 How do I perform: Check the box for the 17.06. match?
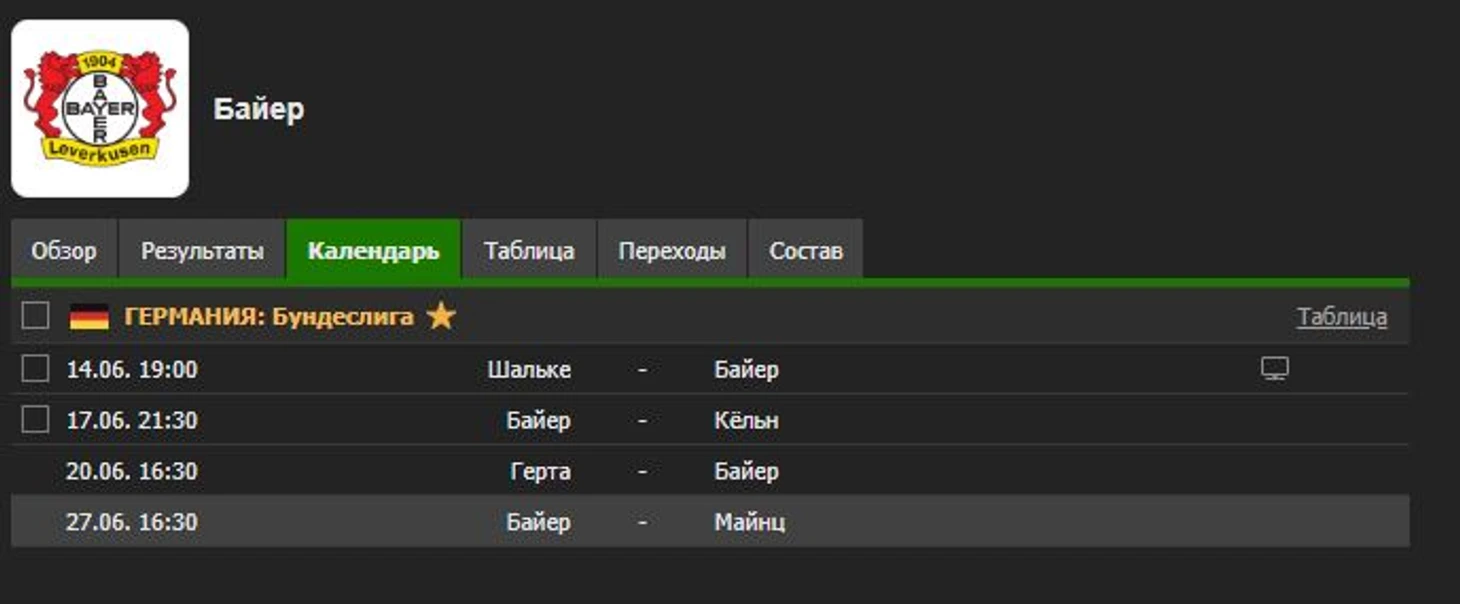[35, 420]
